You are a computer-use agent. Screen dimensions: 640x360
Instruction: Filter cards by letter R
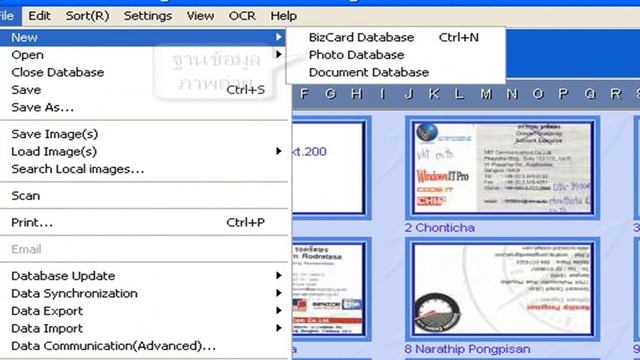pyautogui.click(x=616, y=94)
